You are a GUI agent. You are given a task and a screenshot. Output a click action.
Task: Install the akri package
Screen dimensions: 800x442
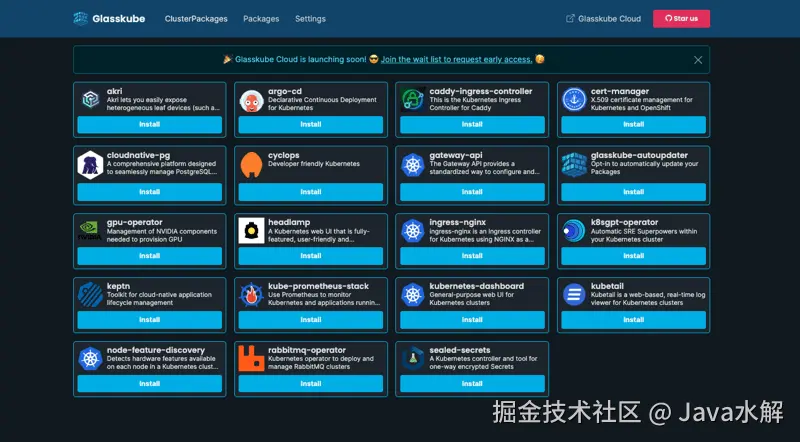coord(149,125)
